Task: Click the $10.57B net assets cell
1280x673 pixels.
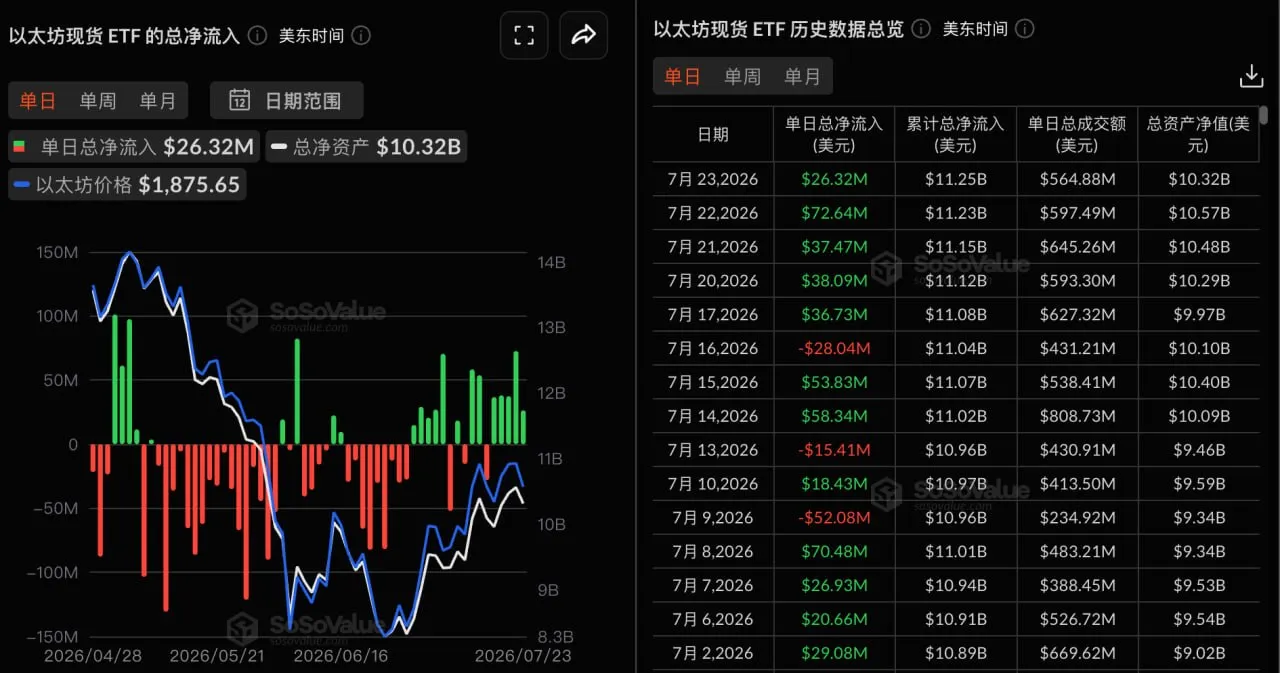Action: click(x=1198, y=213)
